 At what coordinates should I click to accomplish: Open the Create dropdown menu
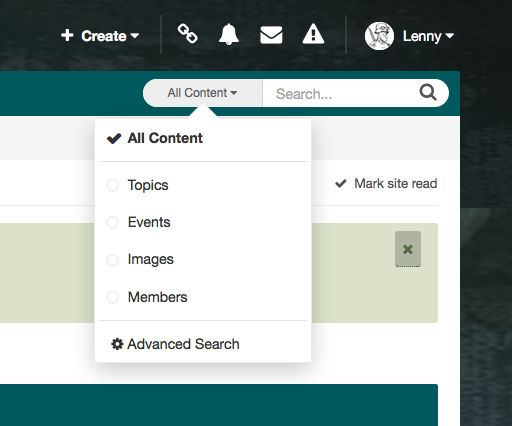point(100,36)
